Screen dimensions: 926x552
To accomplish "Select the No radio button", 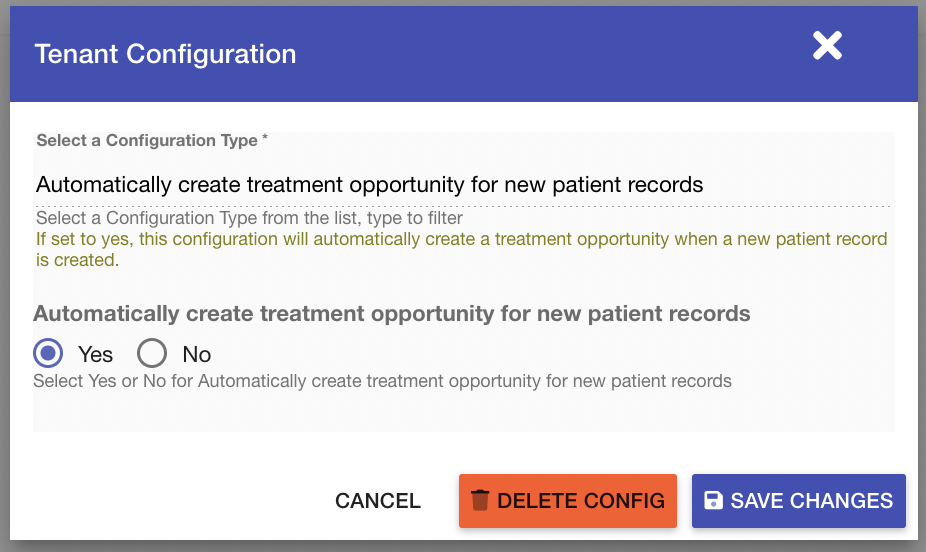I will [152, 353].
